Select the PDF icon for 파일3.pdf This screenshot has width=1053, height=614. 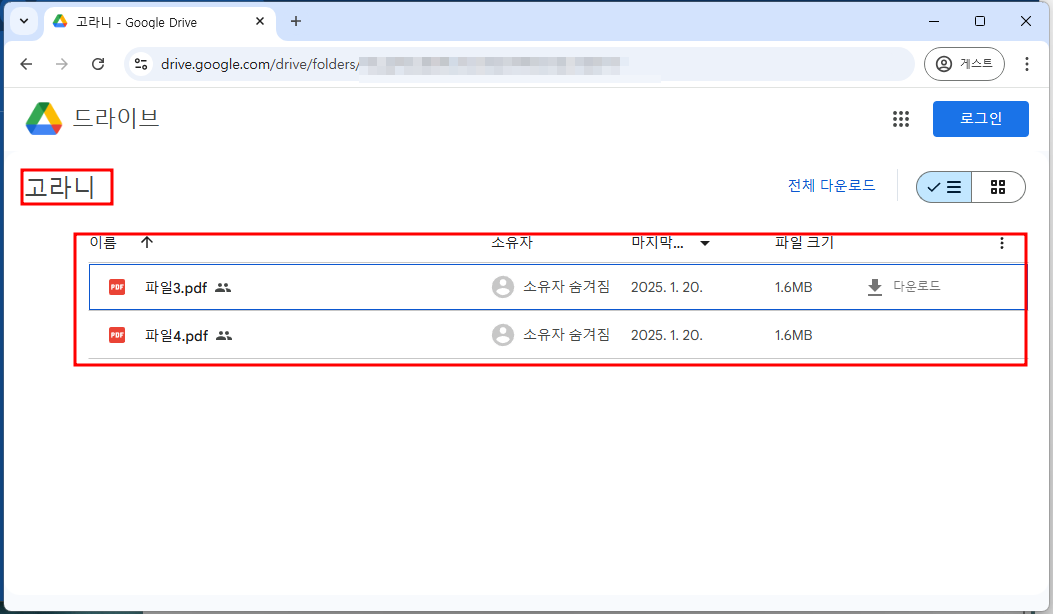[x=116, y=286]
